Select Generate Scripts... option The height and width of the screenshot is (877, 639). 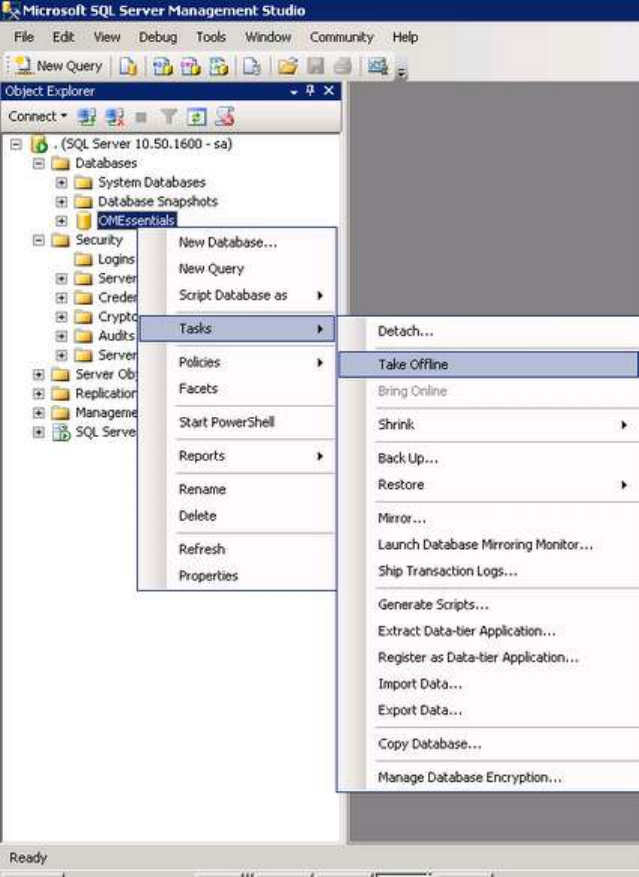coord(488,605)
